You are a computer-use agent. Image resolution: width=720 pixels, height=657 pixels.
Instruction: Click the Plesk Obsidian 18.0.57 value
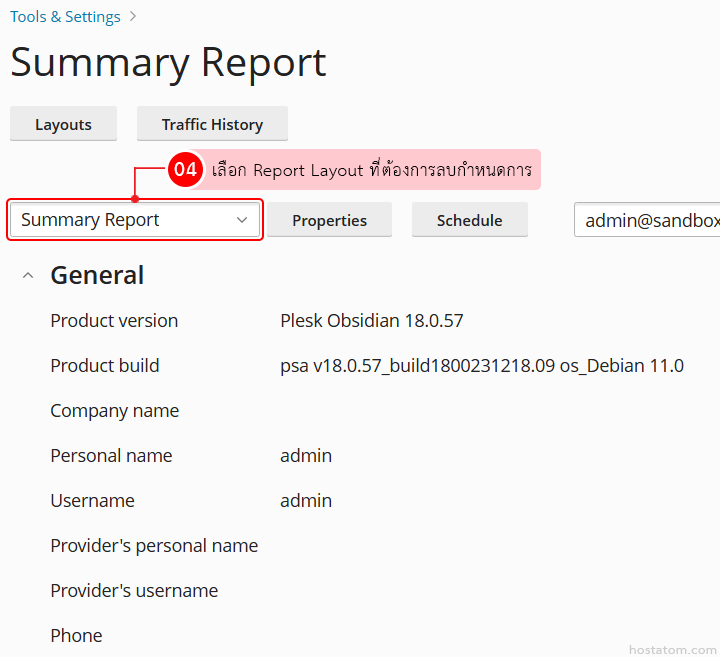[371, 321]
